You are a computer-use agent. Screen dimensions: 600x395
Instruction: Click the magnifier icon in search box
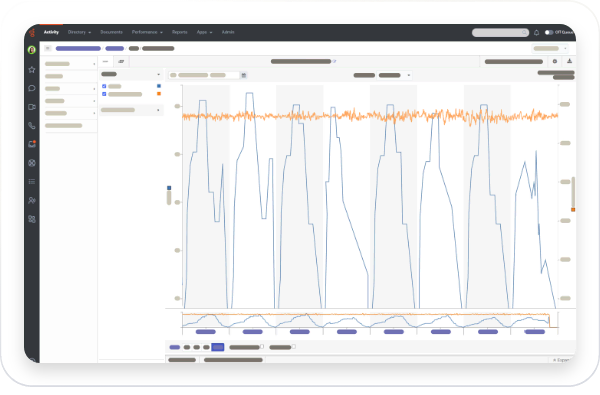[524, 33]
